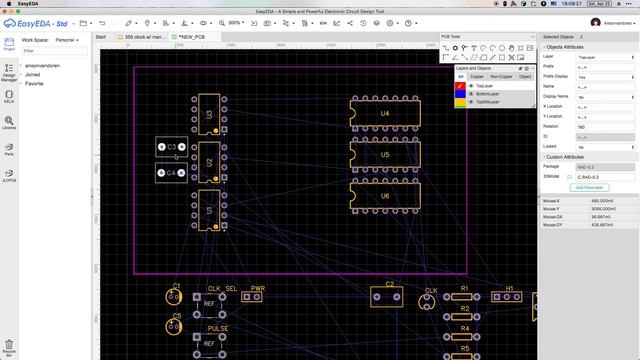
Task: Select the Hole tool in PCB Tools
Action: [x=521, y=48]
